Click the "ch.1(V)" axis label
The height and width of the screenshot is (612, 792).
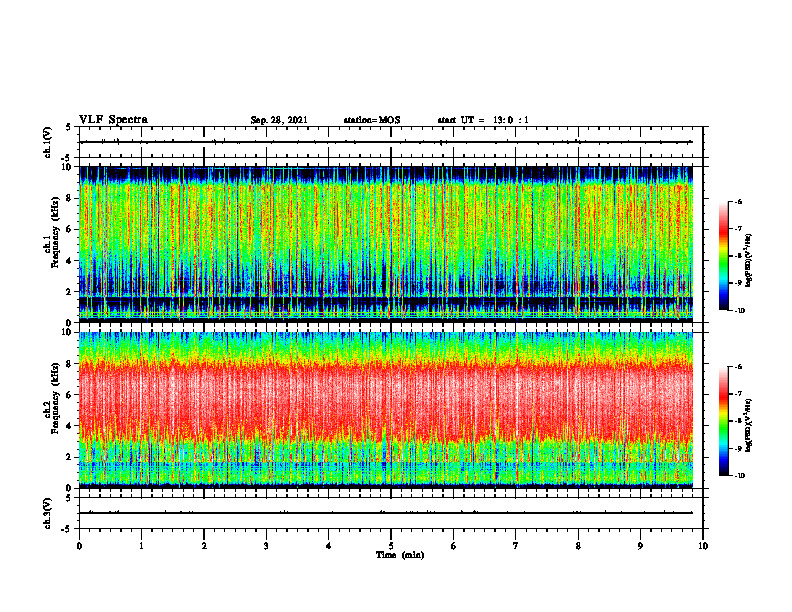point(48,142)
